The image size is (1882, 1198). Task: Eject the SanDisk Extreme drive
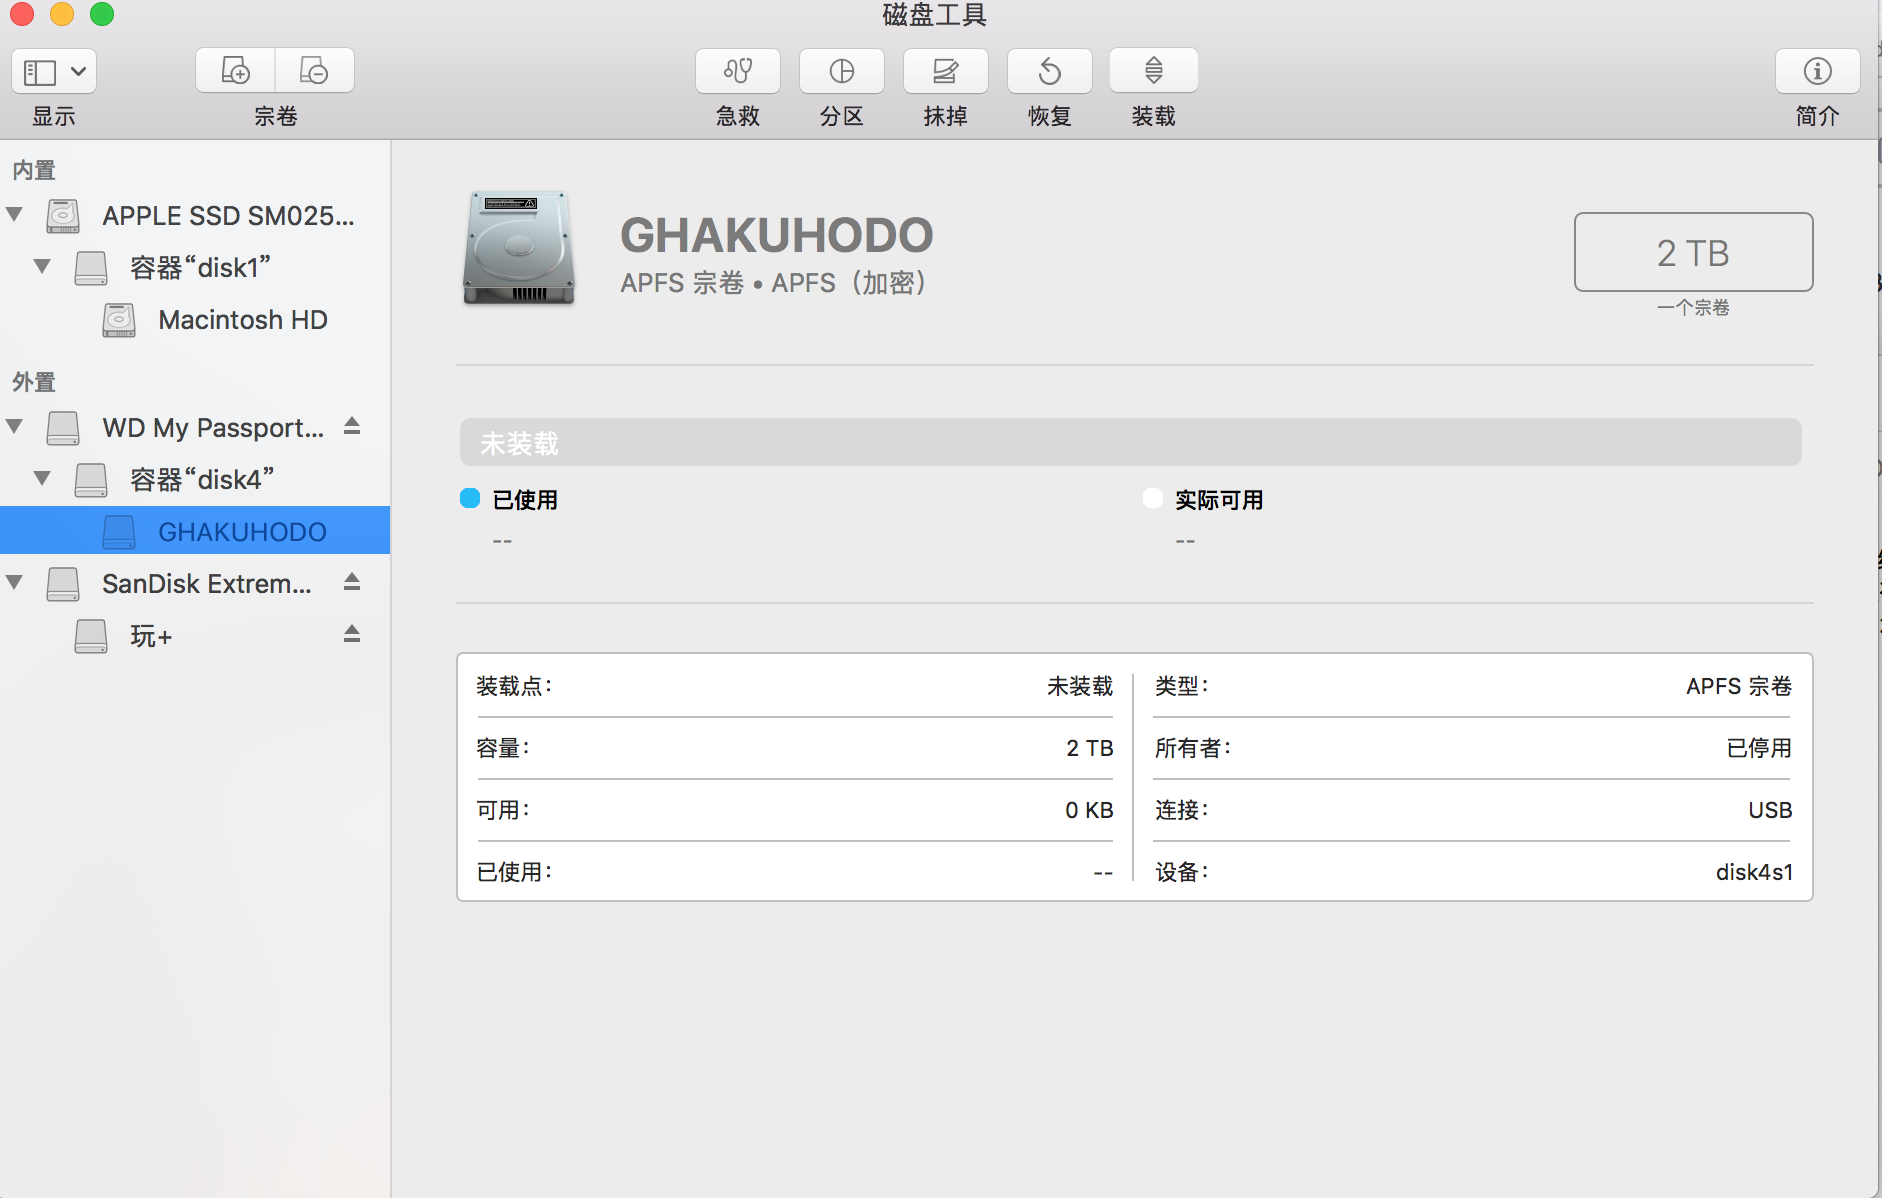coord(352,583)
